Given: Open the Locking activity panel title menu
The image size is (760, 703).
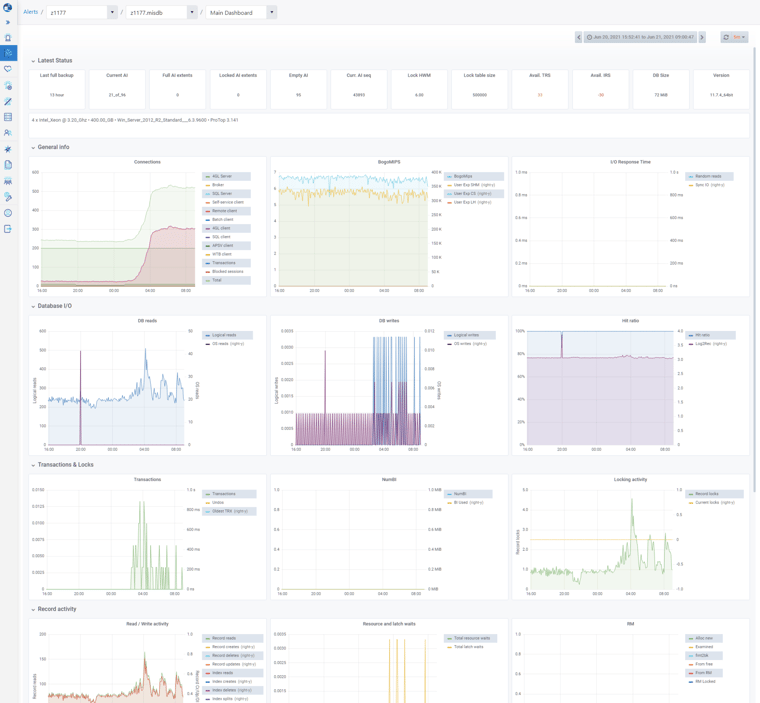Looking at the screenshot, I should [x=630, y=479].
